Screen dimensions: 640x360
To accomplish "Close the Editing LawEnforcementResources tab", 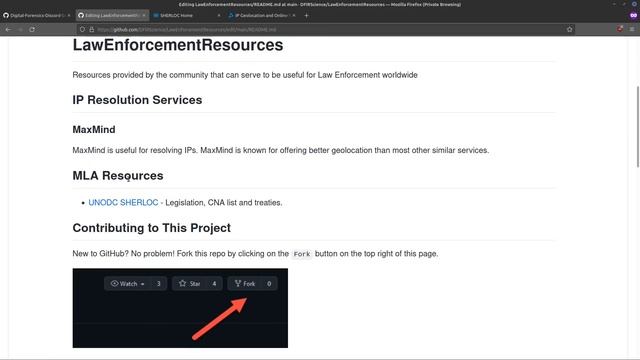I will pos(144,16).
